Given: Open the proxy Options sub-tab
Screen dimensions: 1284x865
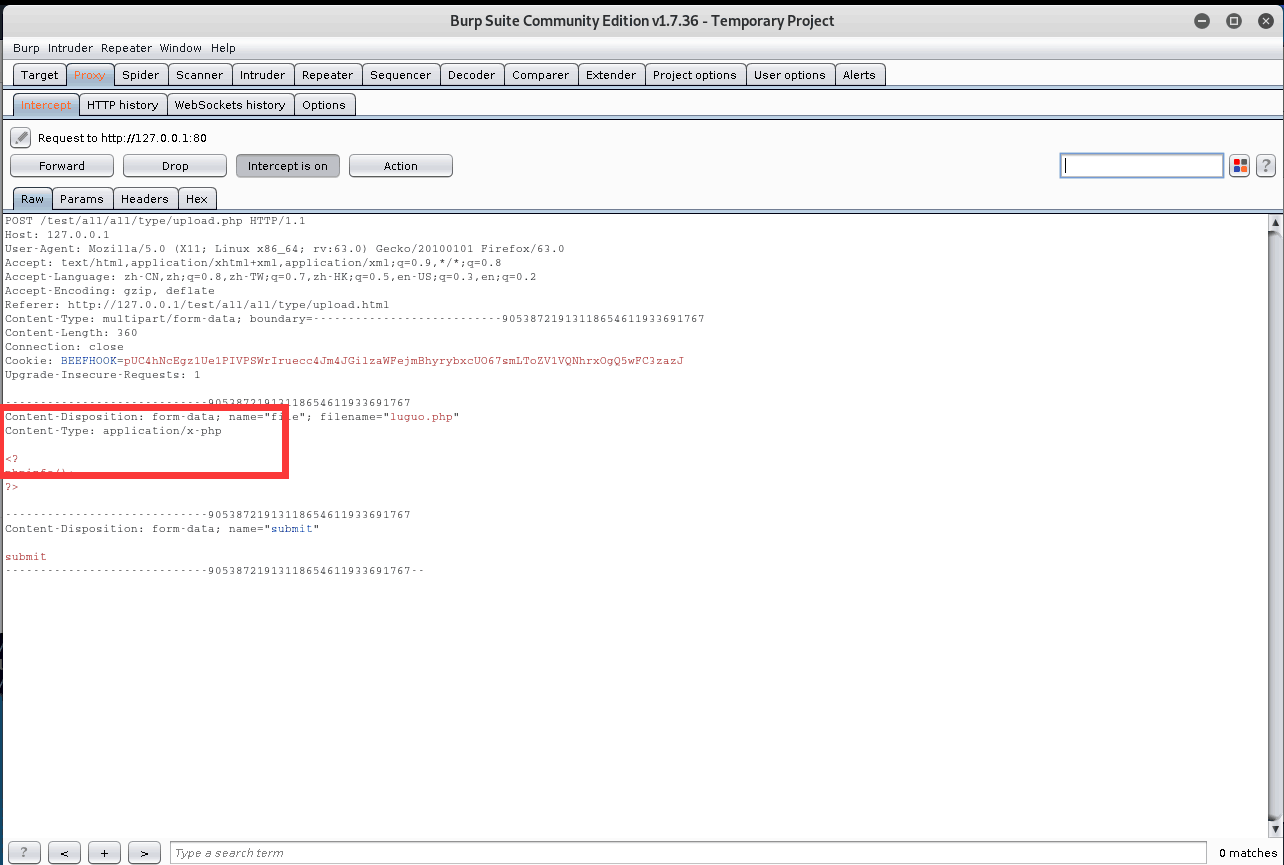Looking at the screenshot, I should click(324, 105).
